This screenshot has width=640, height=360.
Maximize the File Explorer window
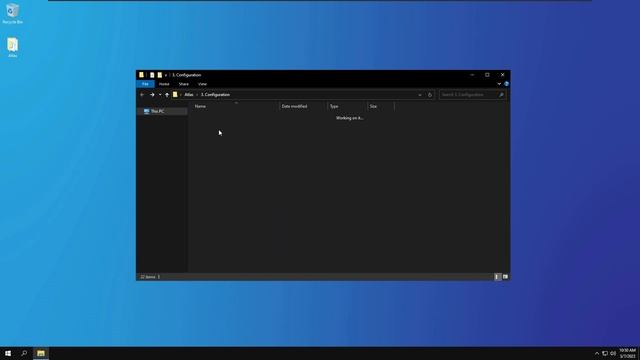coord(487,75)
